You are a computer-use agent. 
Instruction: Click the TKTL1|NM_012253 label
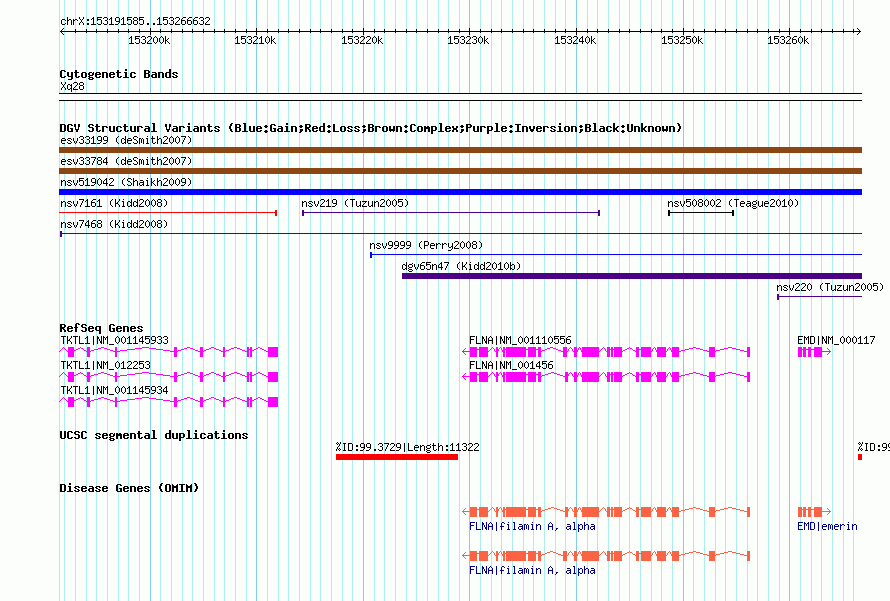106,365
